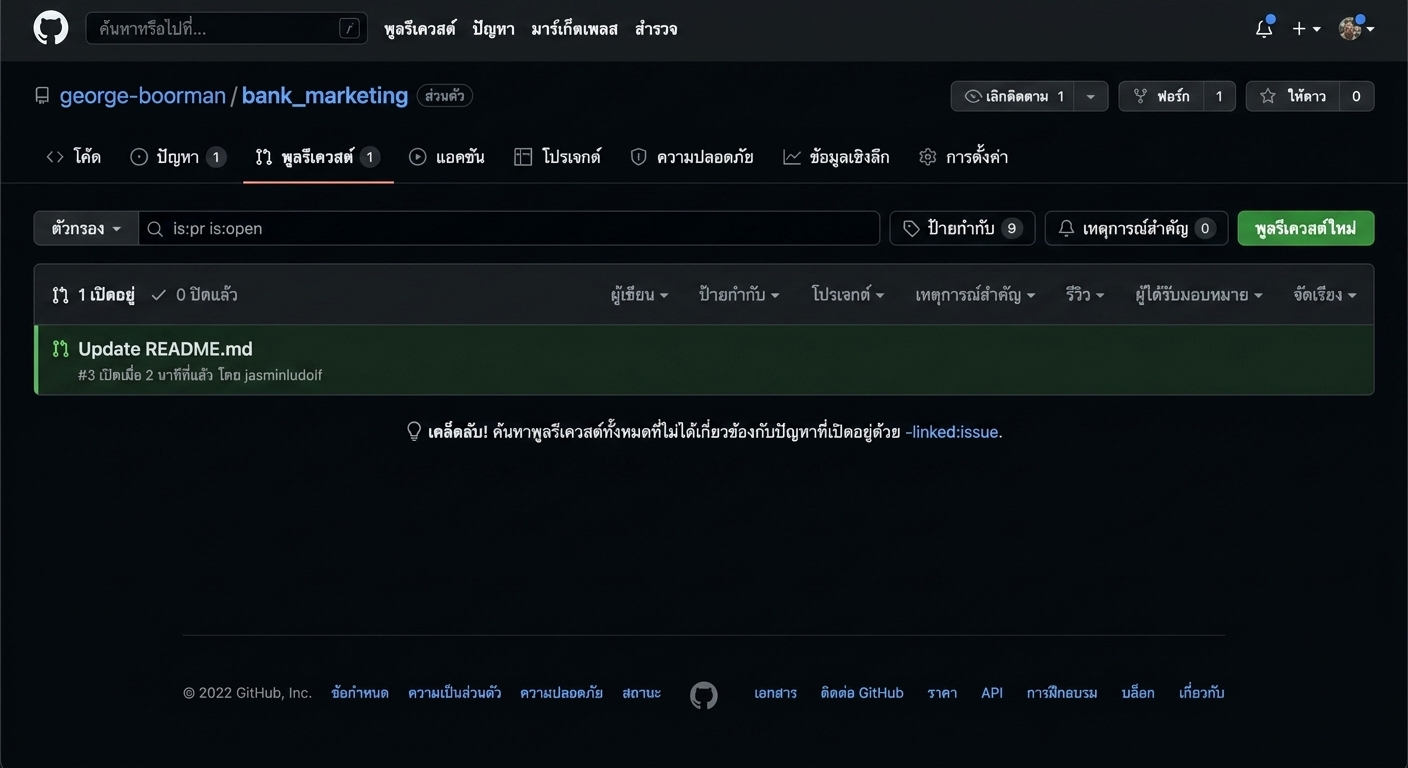Expand the ตัวกรอง filters dropdown
The height and width of the screenshot is (768, 1408).
click(x=86, y=228)
